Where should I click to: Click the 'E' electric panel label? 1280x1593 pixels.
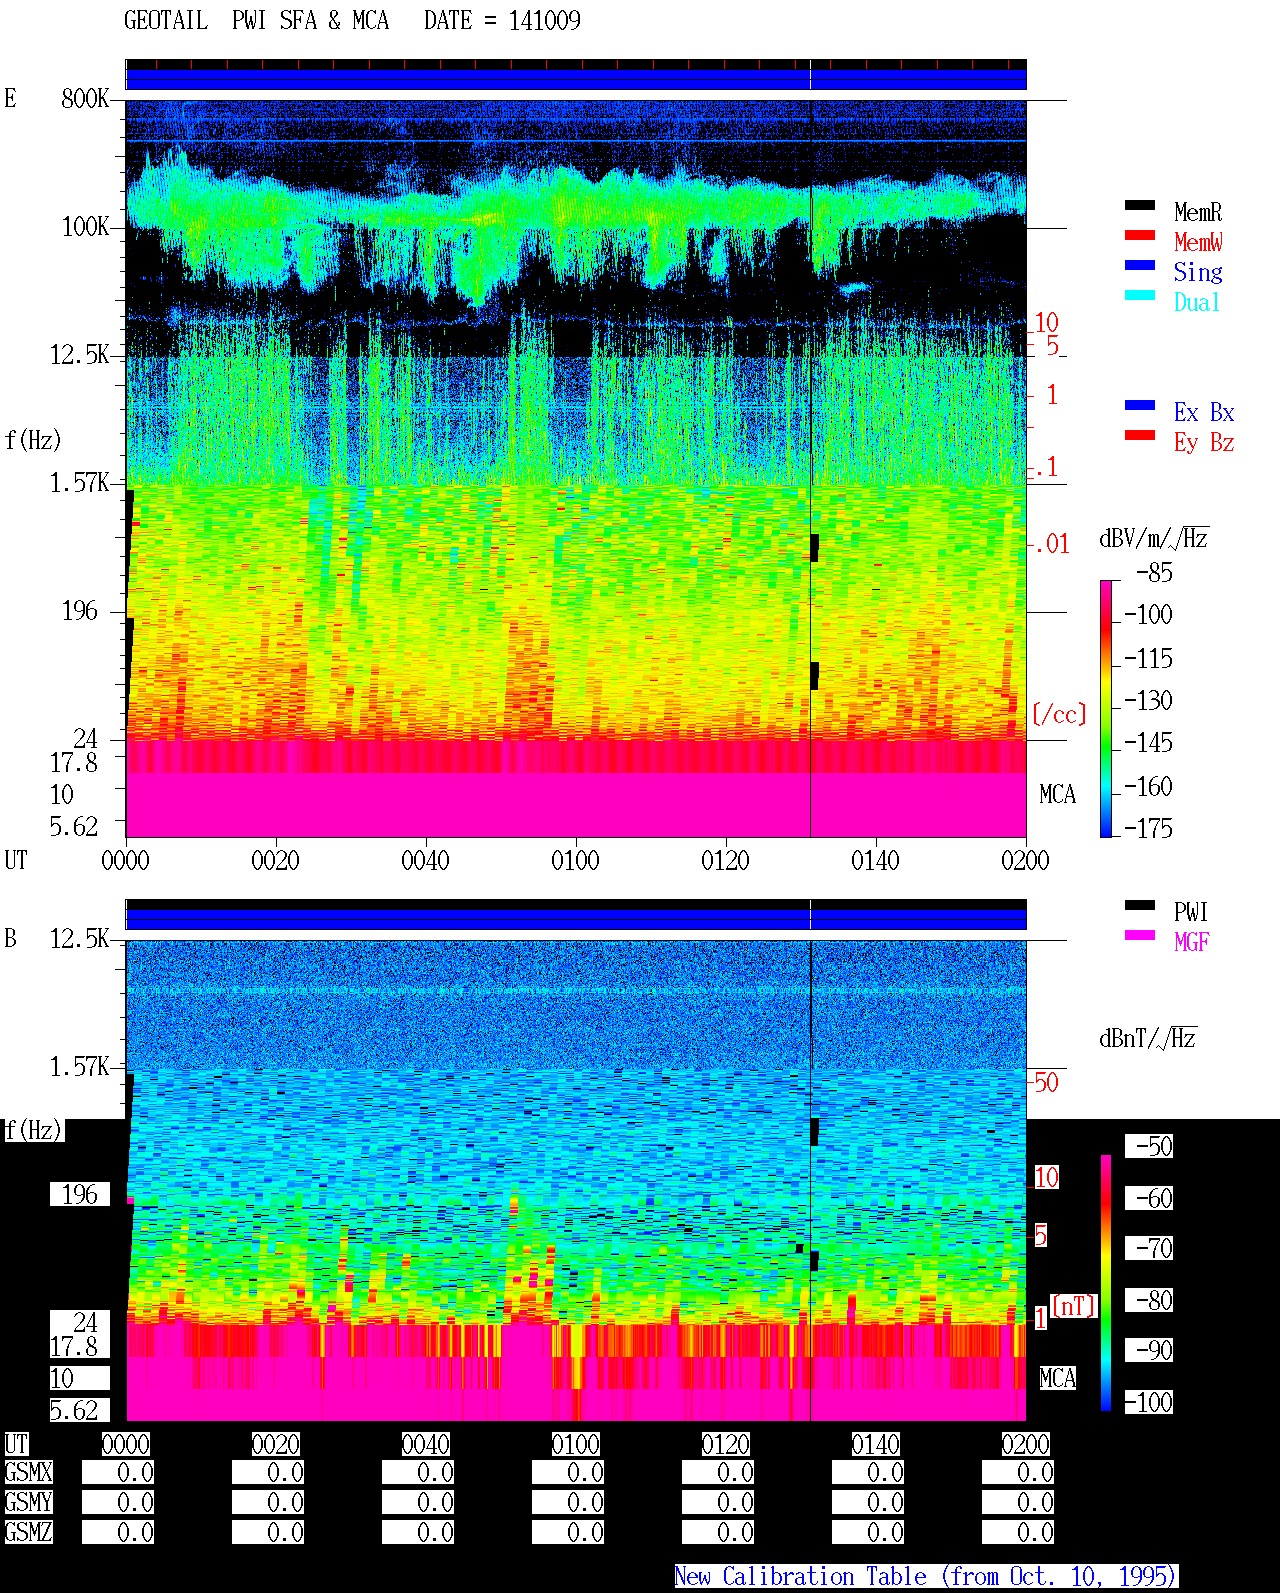tap(10, 98)
